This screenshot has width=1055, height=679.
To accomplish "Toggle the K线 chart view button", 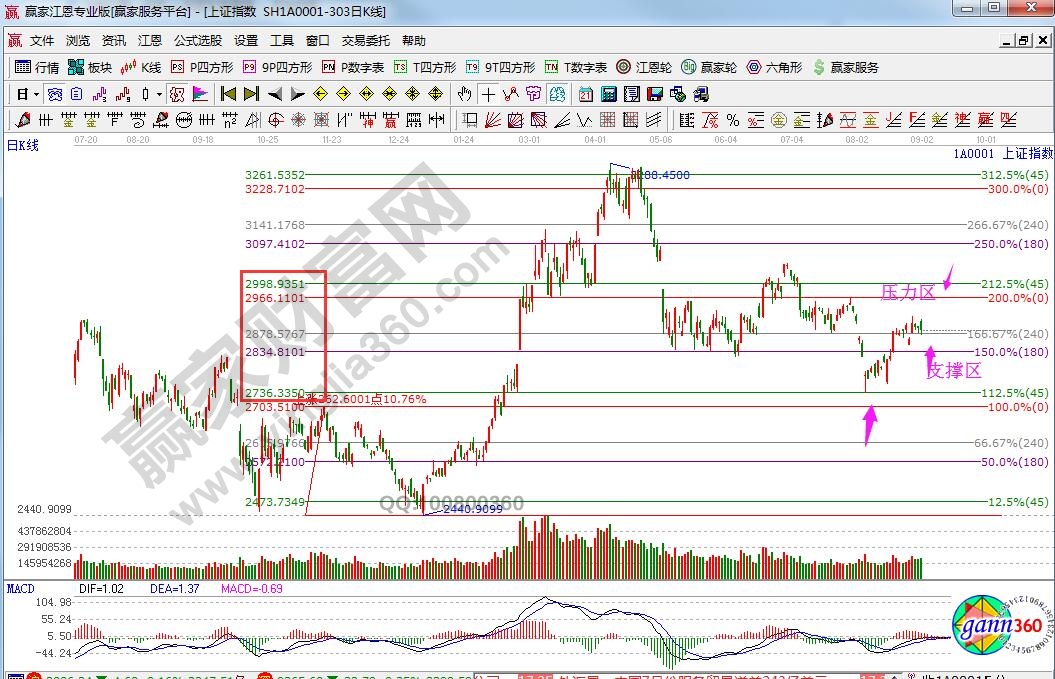I will pos(141,67).
